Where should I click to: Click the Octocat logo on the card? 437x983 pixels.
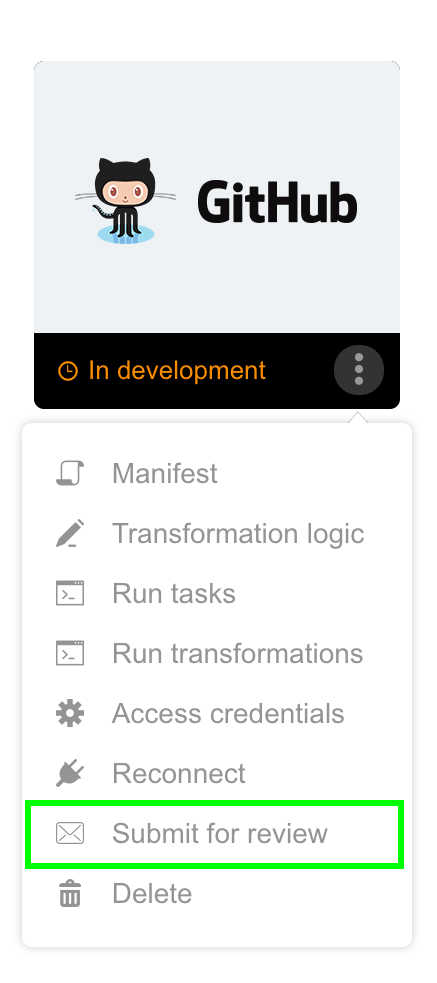coord(125,201)
